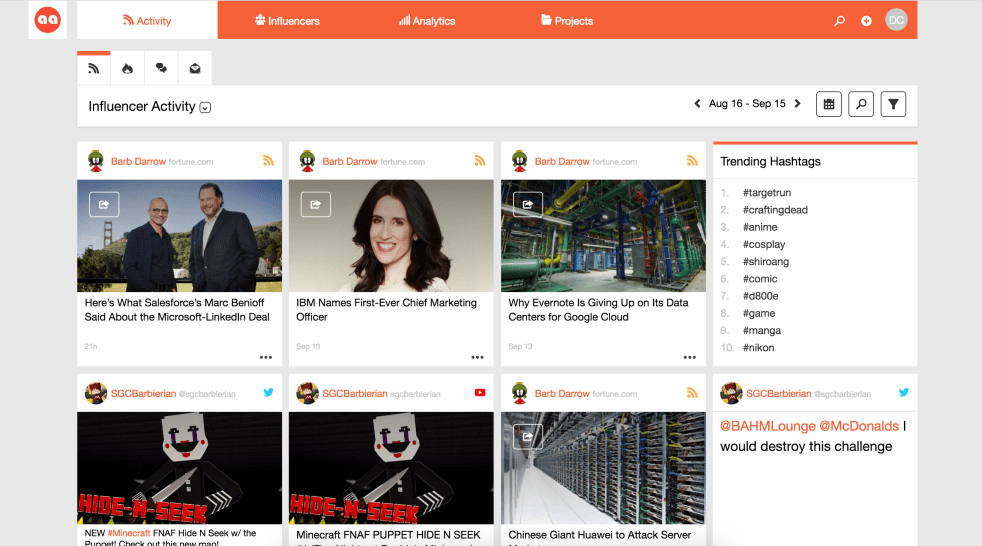Select the #targetrun hashtag

767,193
